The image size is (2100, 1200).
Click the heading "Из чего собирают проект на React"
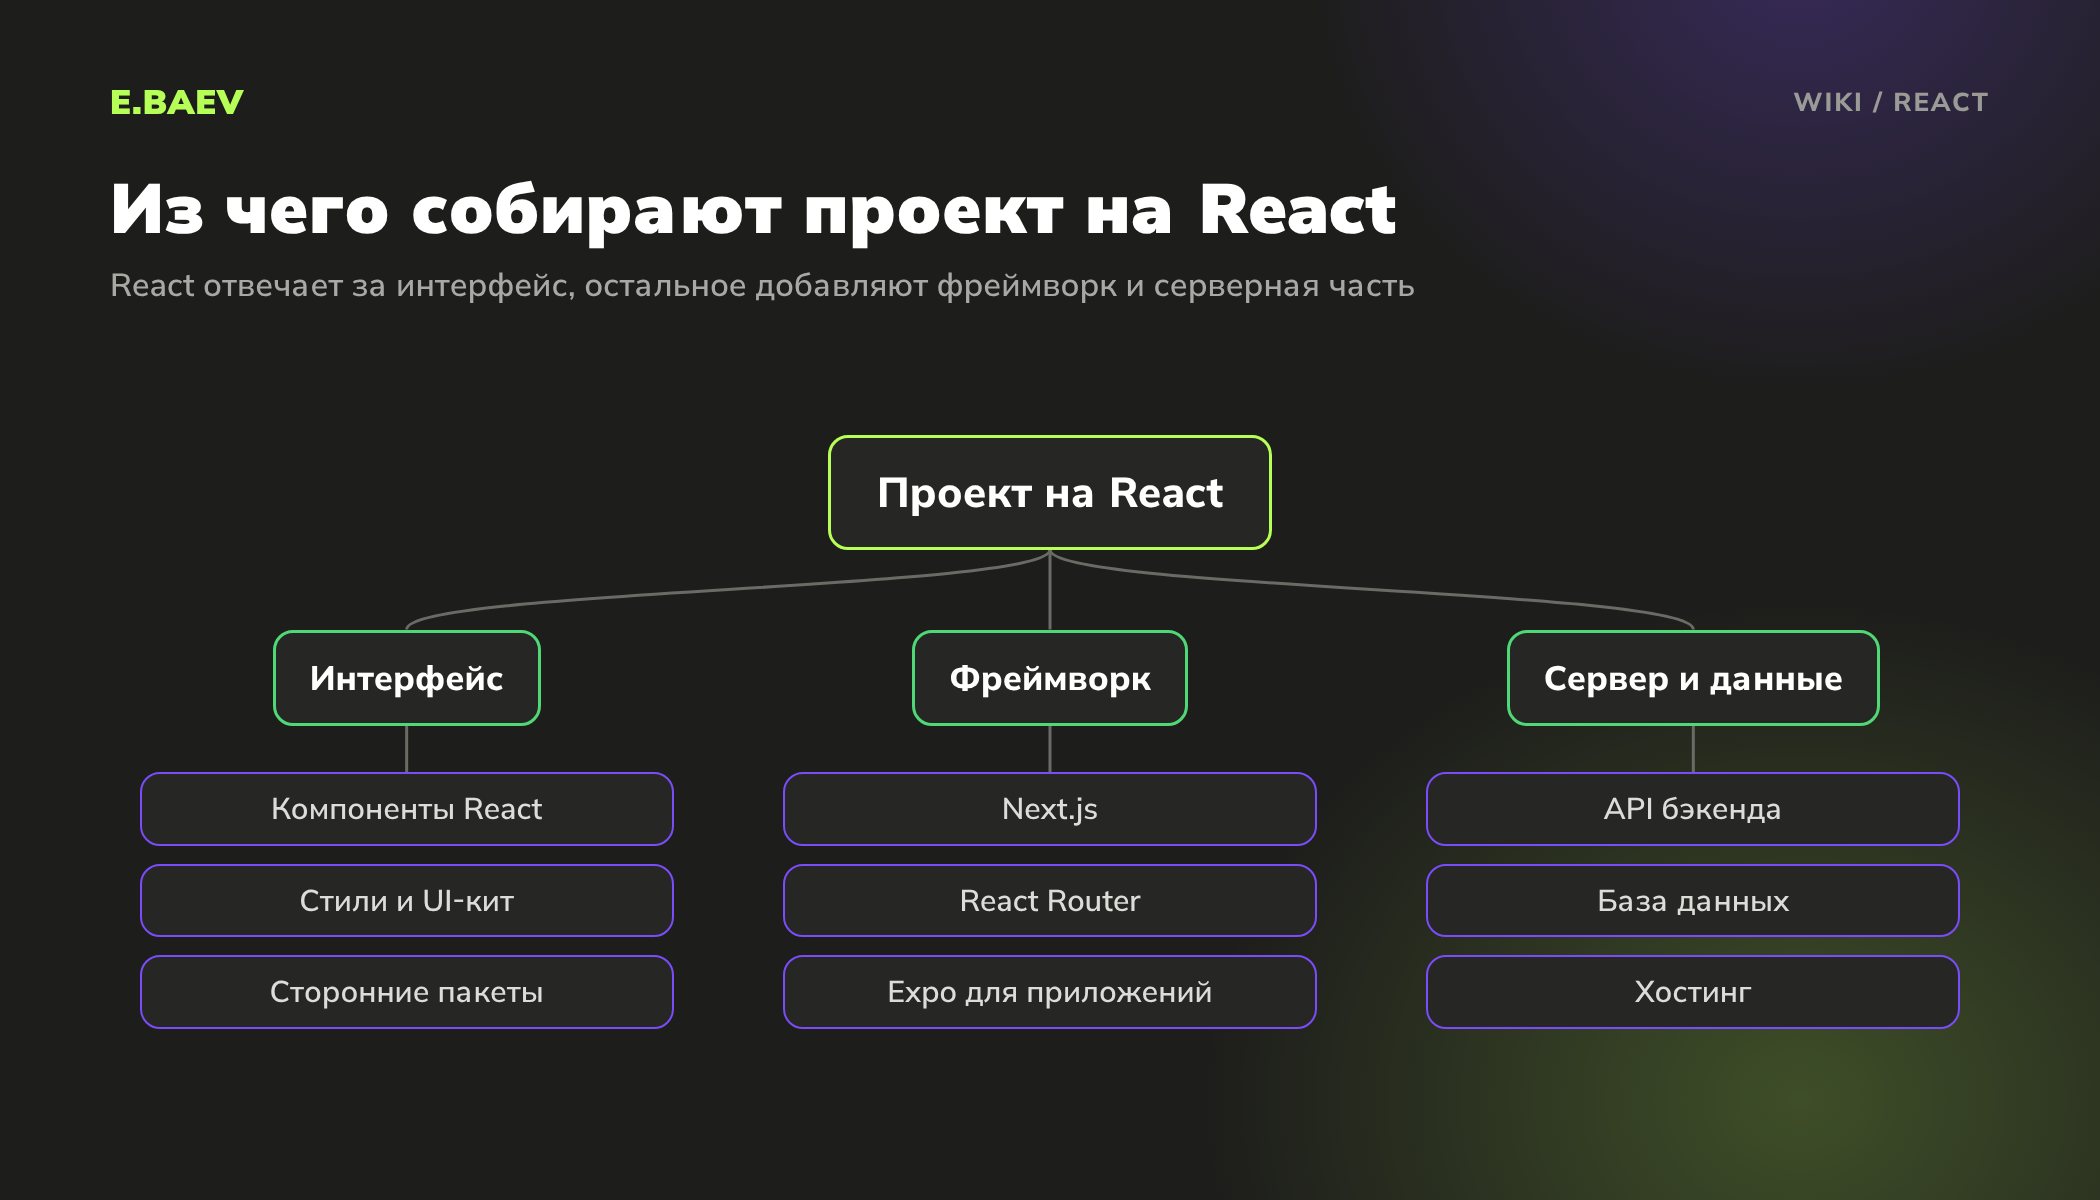click(x=753, y=210)
